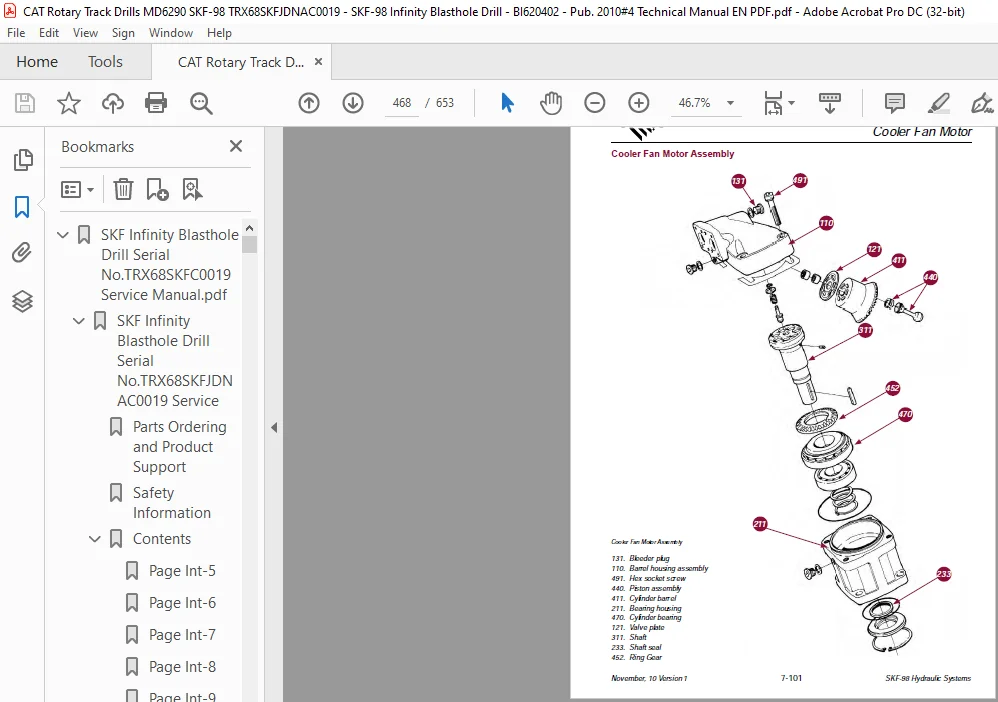Select the CAT Rotary Track D... document tab

(x=241, y=62)
